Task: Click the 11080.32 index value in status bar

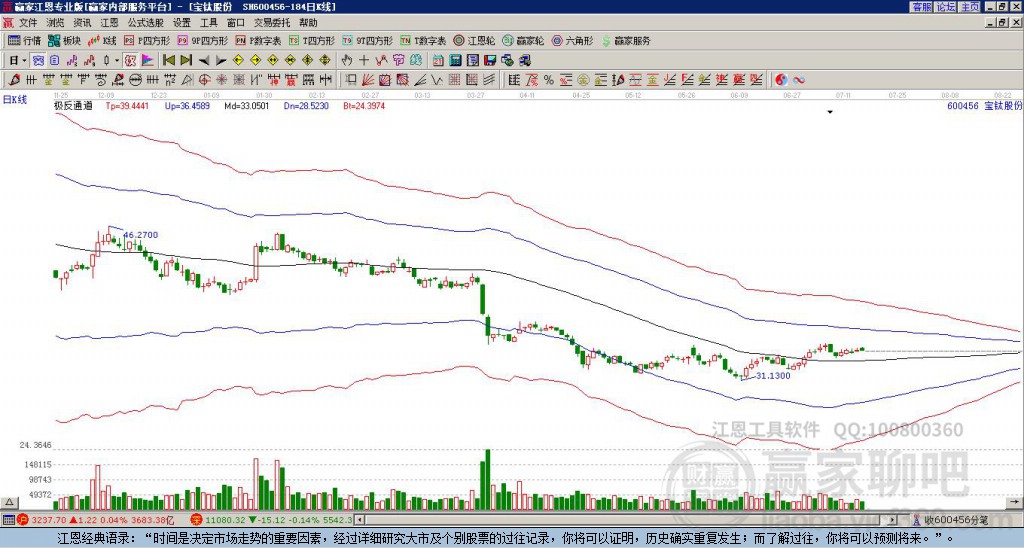Action: [225, 520]
